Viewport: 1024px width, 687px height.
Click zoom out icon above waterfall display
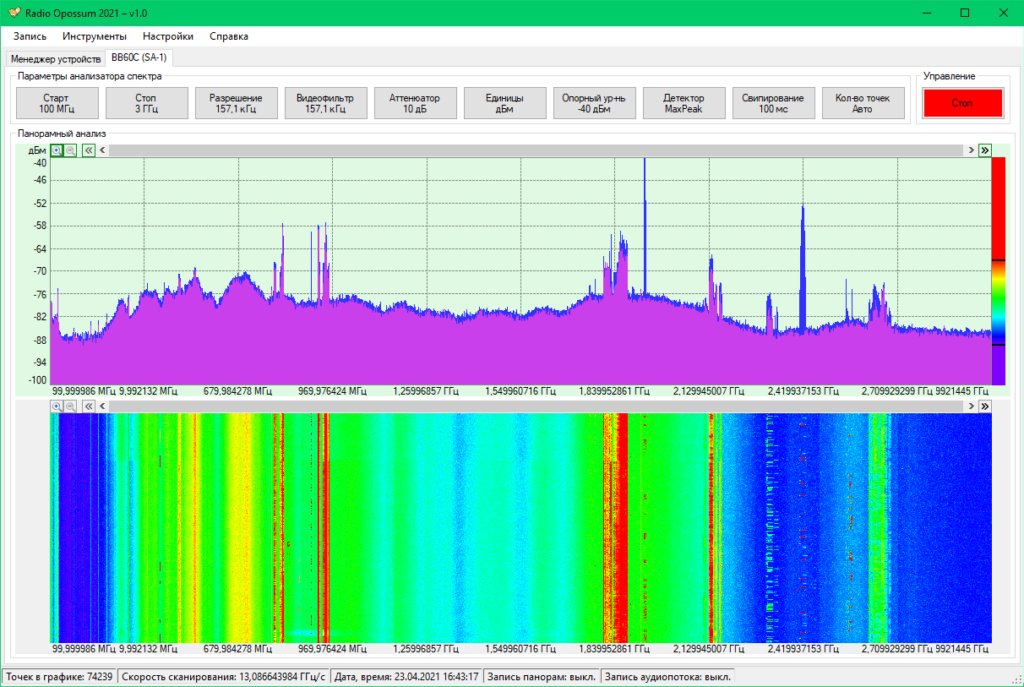pos(70,407)
